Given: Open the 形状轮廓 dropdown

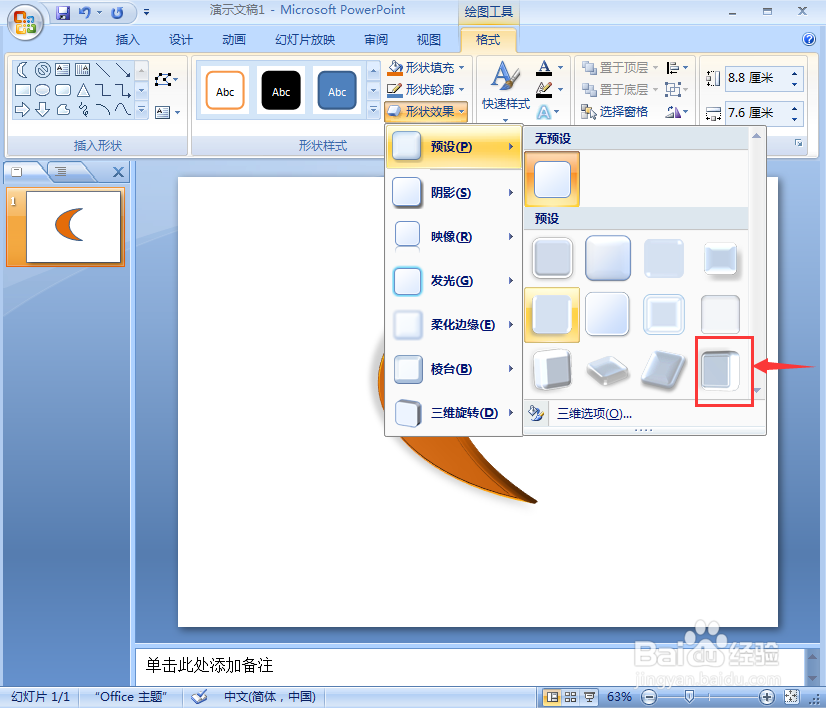Looking at the screenshot, I should point(426,90).
